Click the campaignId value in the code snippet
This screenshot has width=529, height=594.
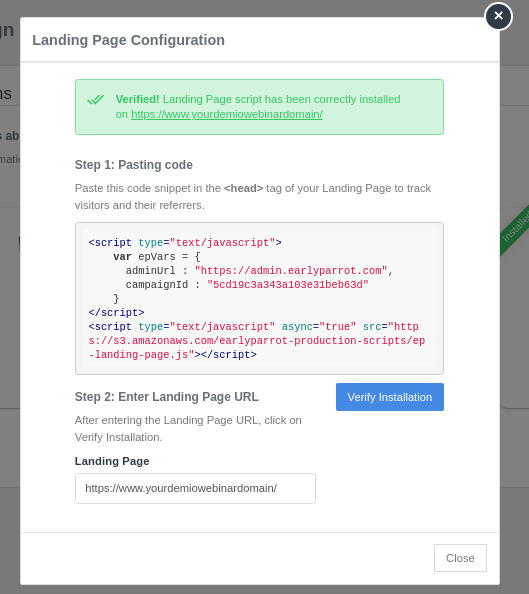coord(288,284)
